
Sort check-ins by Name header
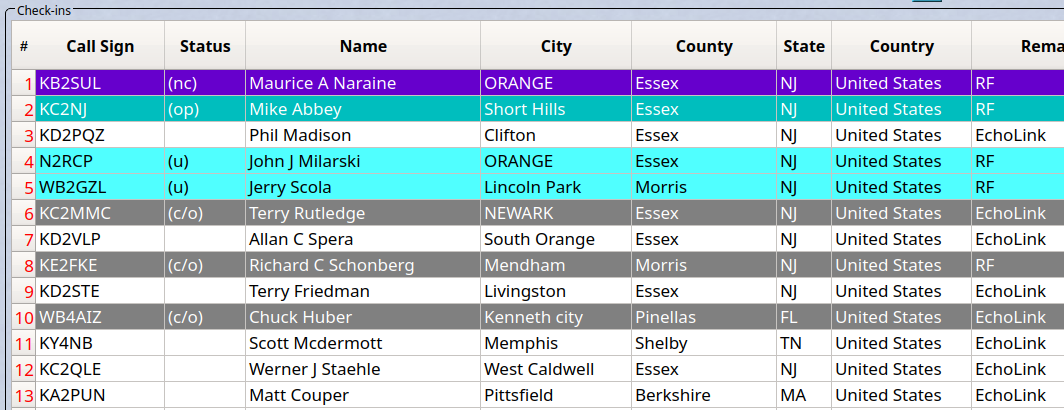click(x=363, y=46)
